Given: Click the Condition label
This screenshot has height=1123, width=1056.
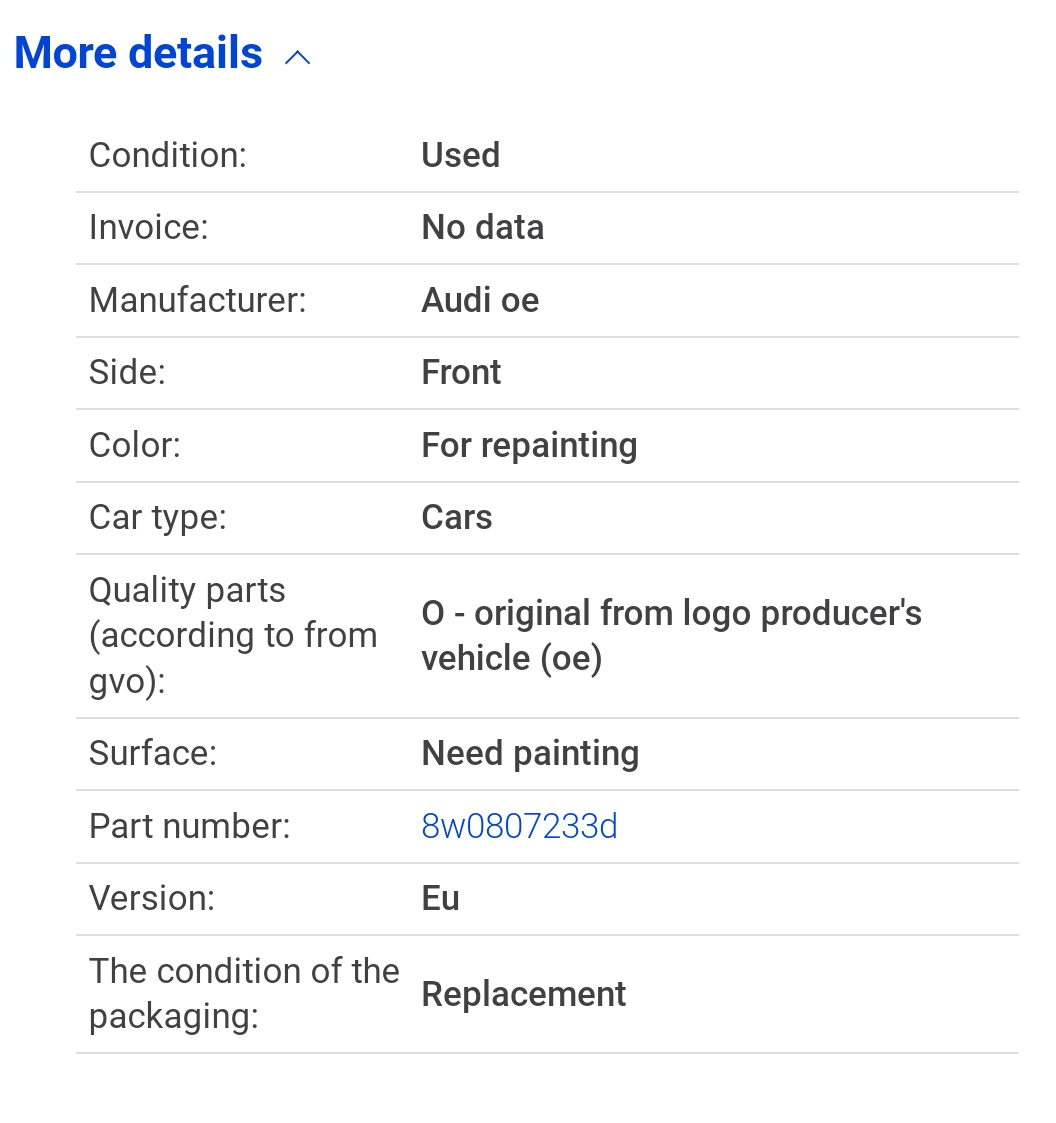Looking at the screenshot, I should pyautogui.click(x=168, y=155).
